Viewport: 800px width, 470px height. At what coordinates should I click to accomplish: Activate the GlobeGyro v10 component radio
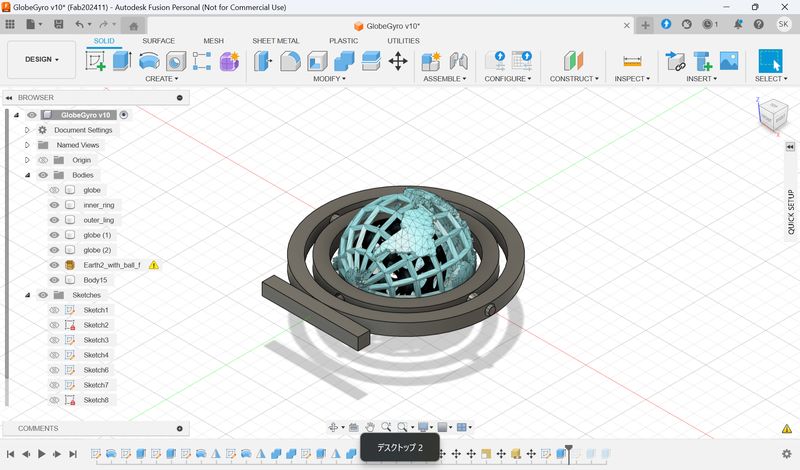124,115
